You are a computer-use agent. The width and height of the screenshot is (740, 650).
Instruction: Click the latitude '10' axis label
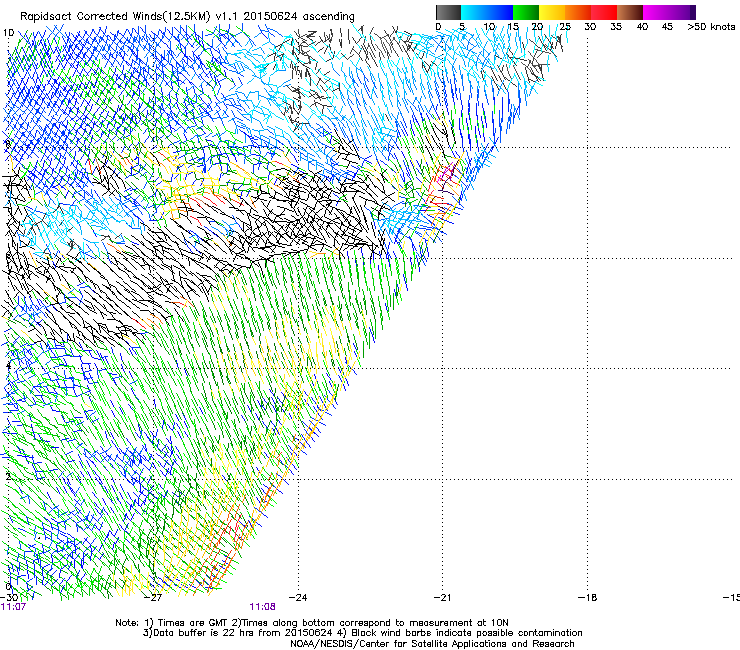coord(8,33)
